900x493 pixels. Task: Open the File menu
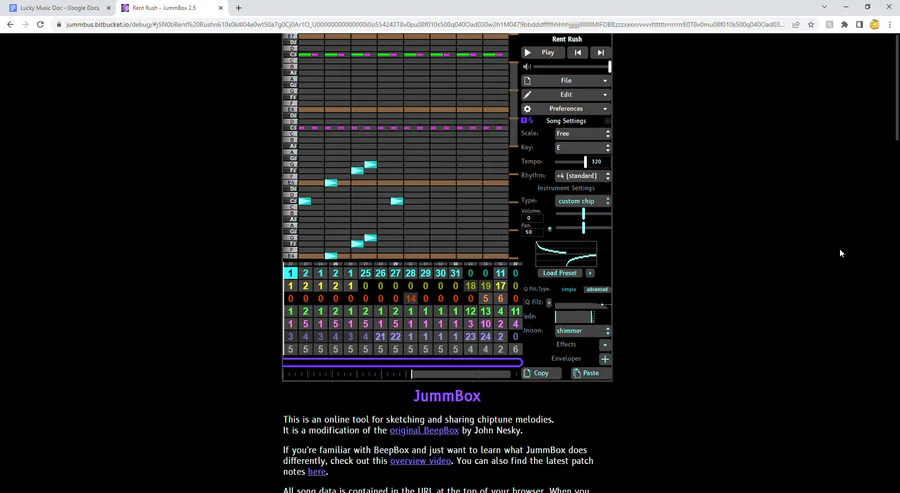[x=566, y=81]
